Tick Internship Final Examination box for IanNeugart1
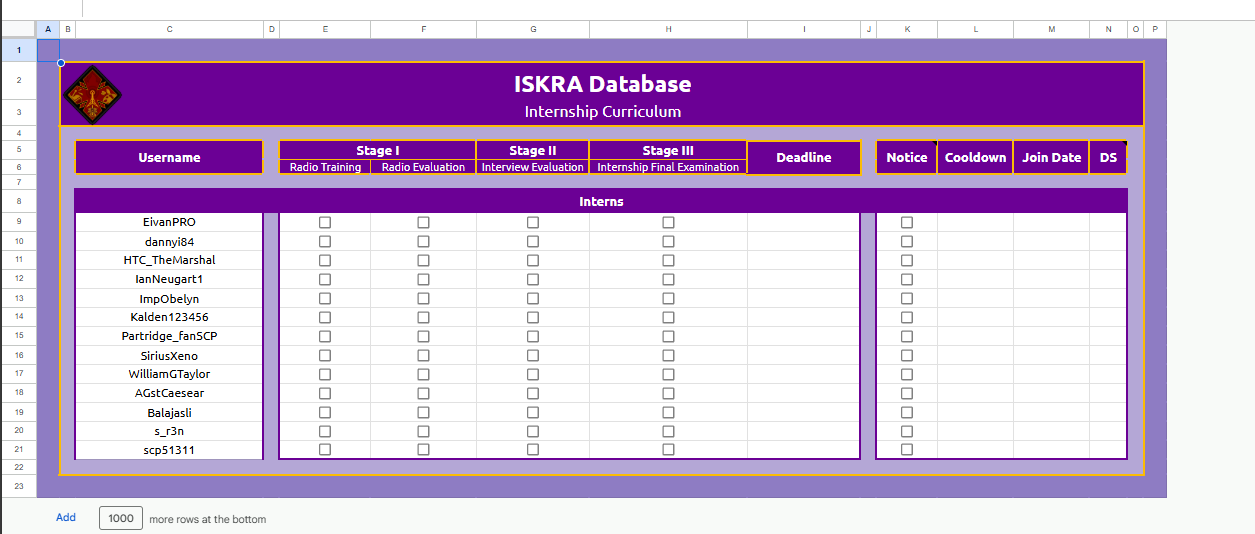1255x534 pixels. (x=668, y=279)
